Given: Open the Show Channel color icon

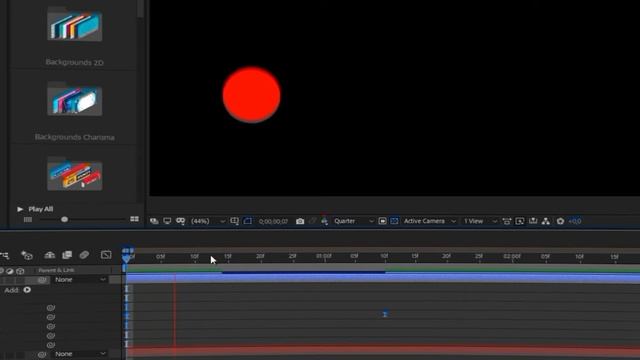Looking at the screenshot, I should (324, 221).
